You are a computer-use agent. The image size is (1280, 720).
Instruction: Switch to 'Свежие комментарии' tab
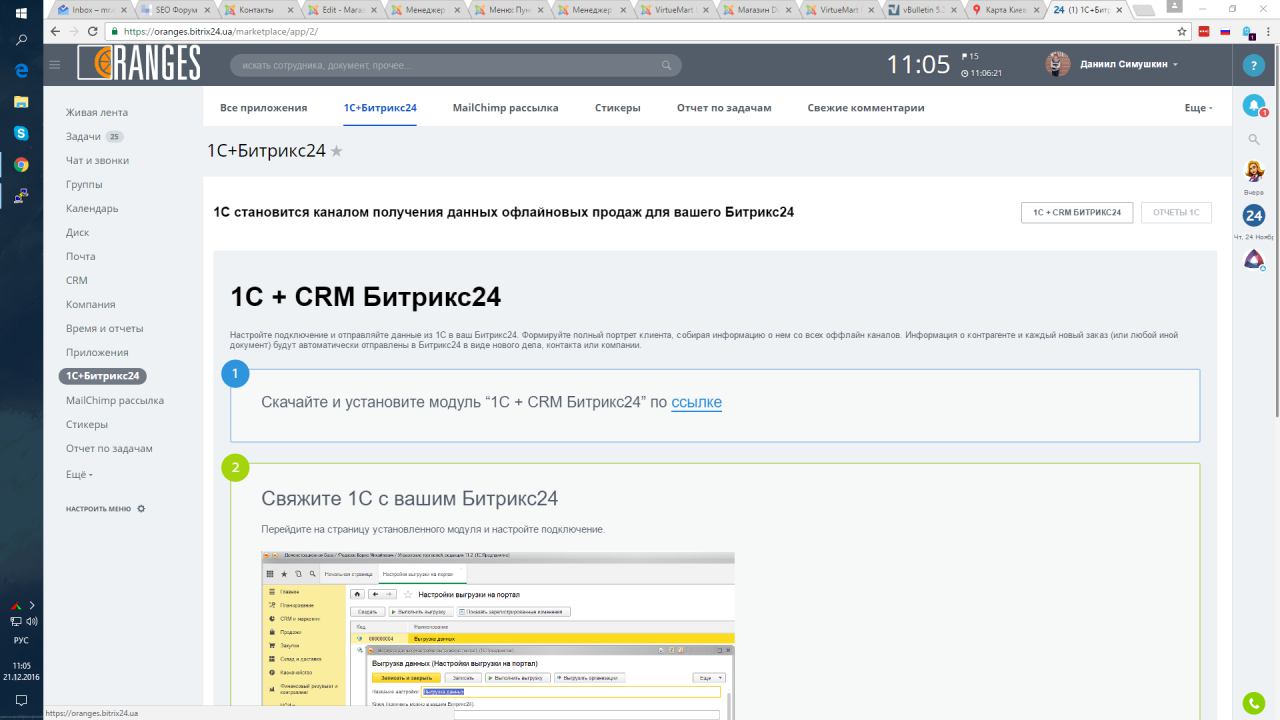[866, 108]
